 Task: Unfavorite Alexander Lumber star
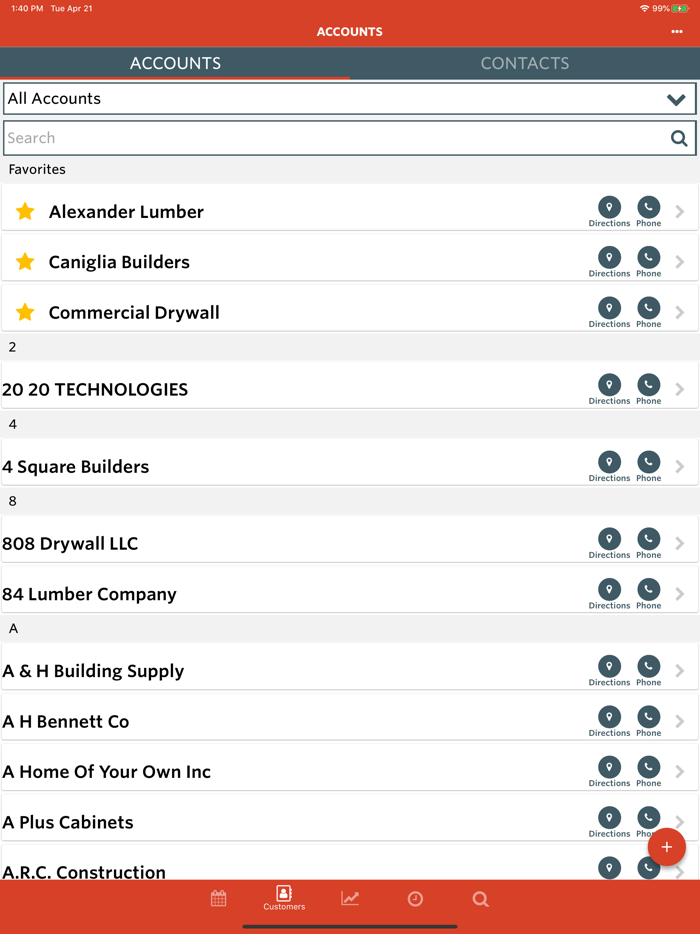pos(25,211)
